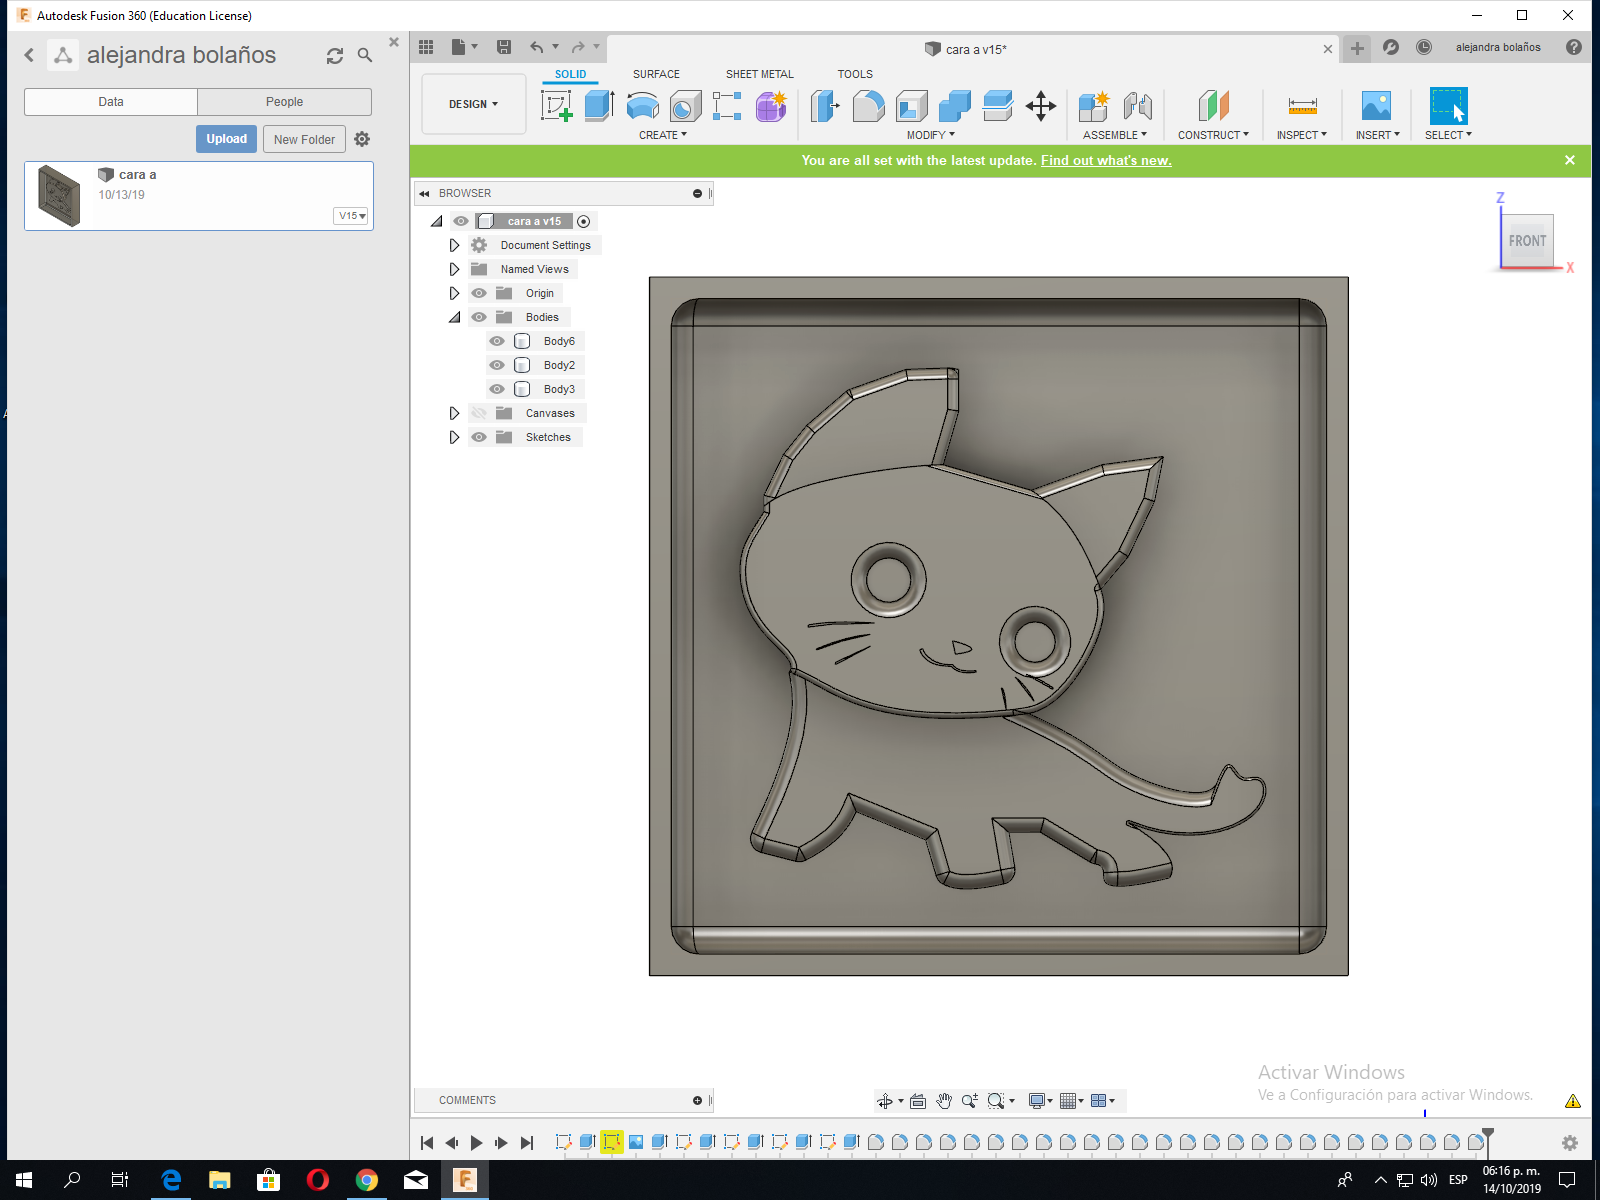The height and width of the screenshot is (1200, 1600).
Task: Open the Find out what's new link
Action: 1106,160
